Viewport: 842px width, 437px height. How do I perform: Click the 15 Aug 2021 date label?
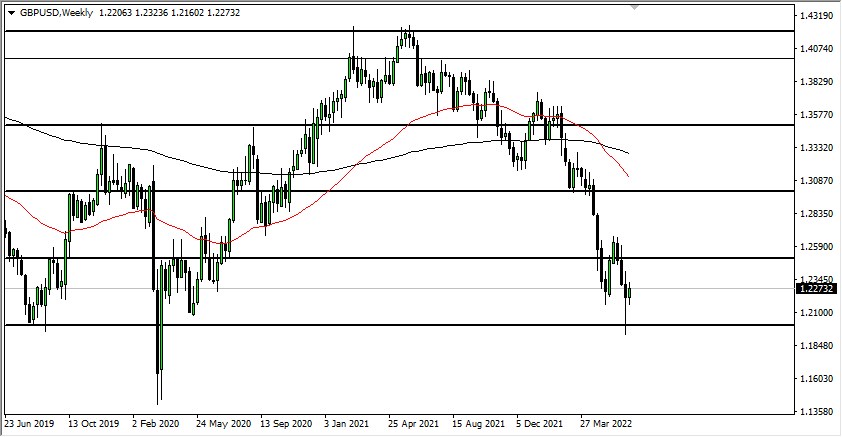pyautogui.click(x=478, y=424)
